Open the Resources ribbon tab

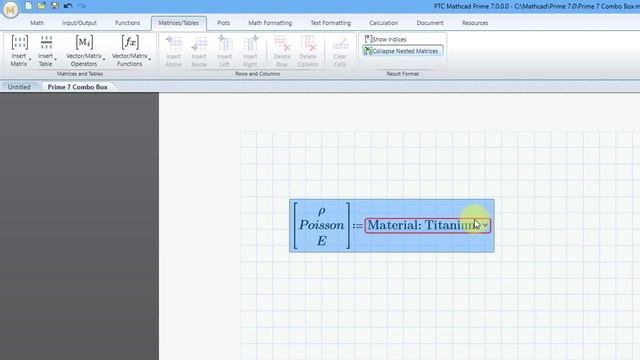tap(475, 23)
